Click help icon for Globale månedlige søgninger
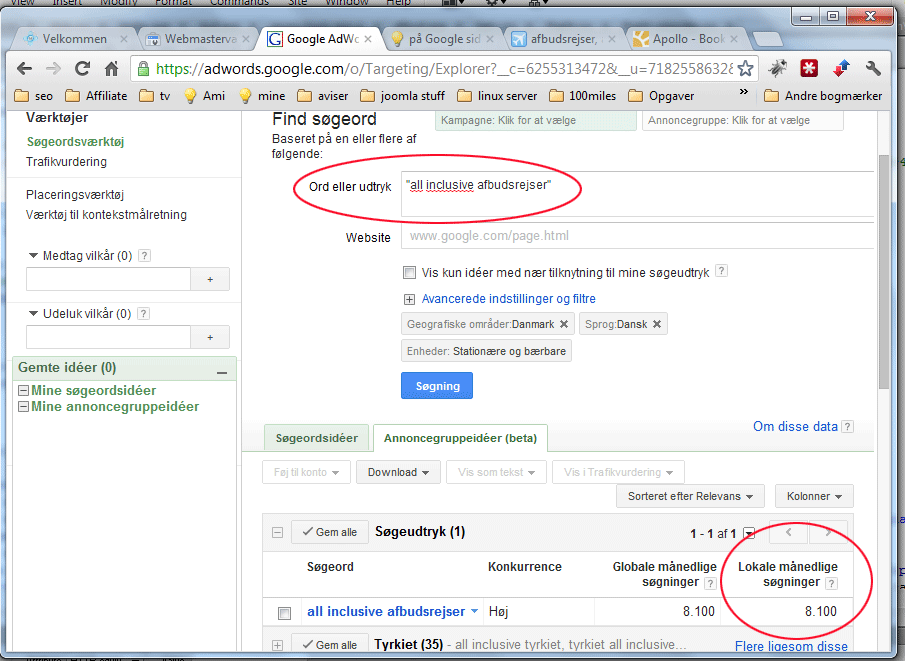The height and width of the screenshot is (661, 905). [x=710, y=583]
